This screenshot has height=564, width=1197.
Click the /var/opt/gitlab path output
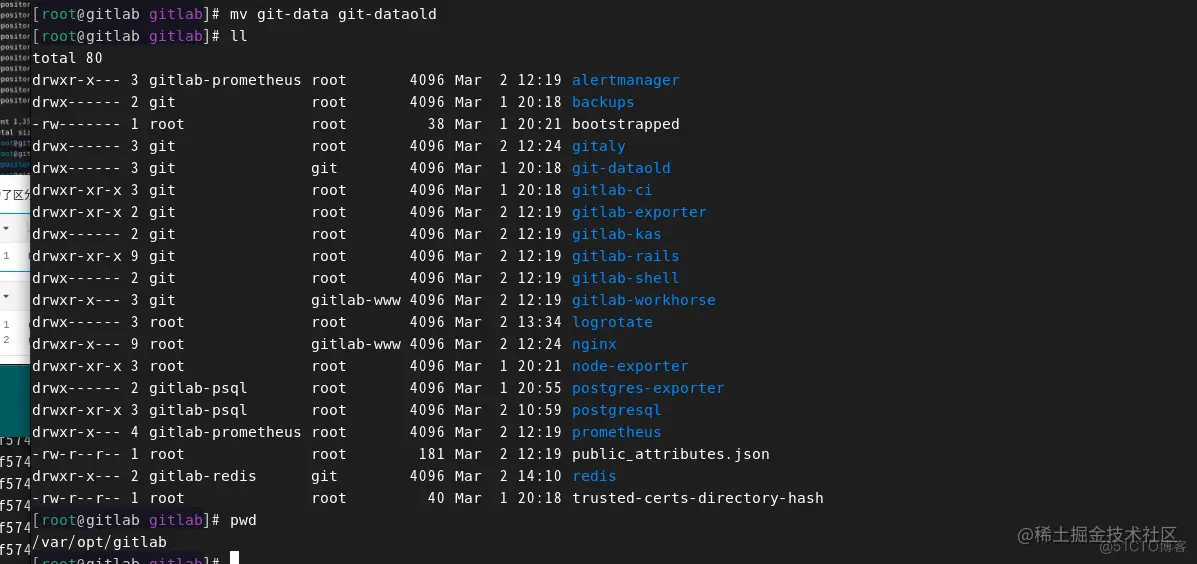click(x=99, y=542)
